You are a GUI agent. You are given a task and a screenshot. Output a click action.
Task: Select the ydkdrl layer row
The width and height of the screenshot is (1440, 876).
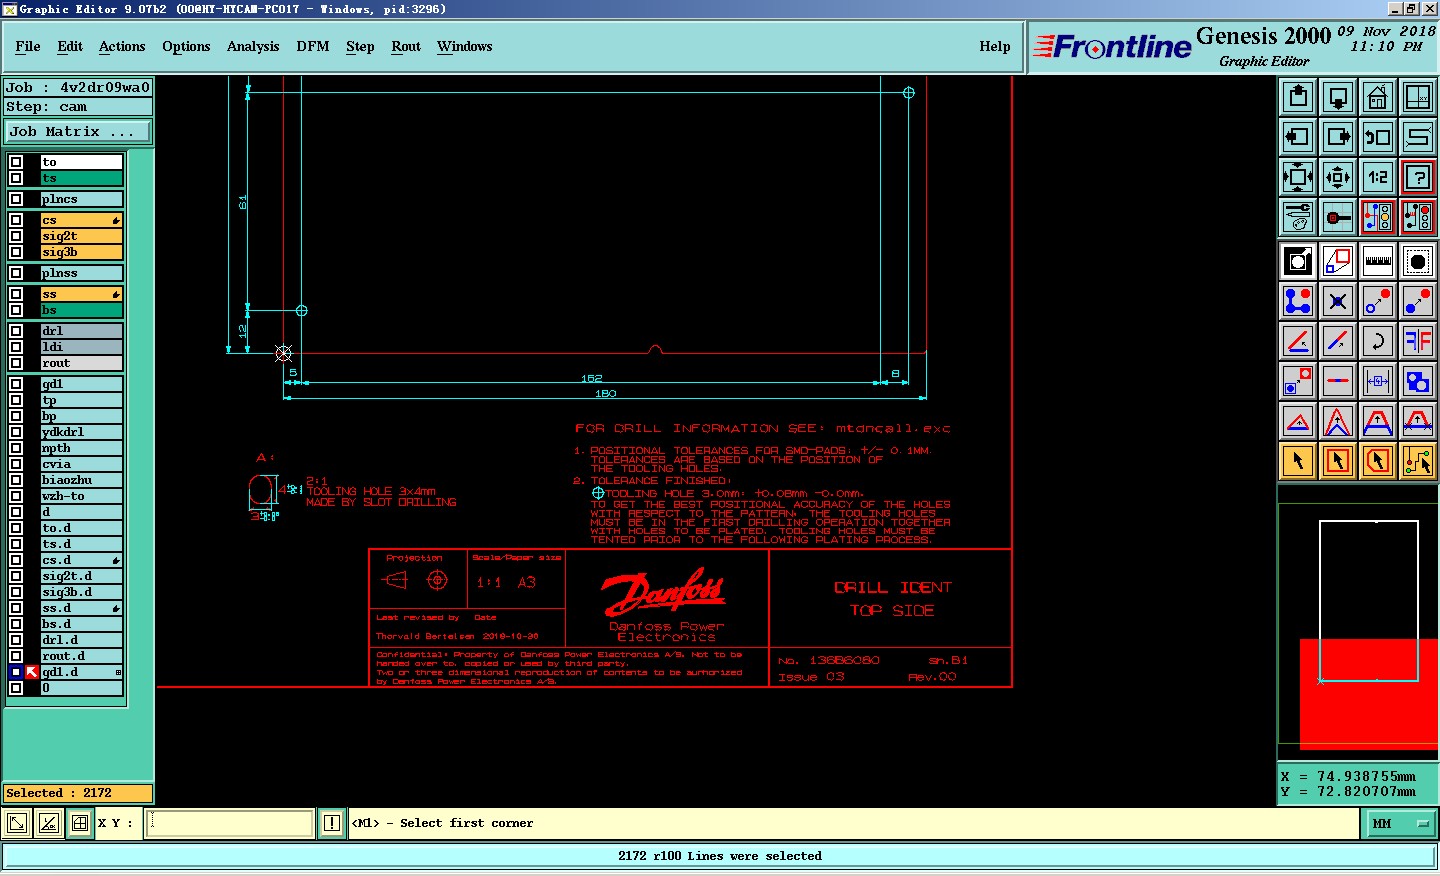tap(81, 432)
